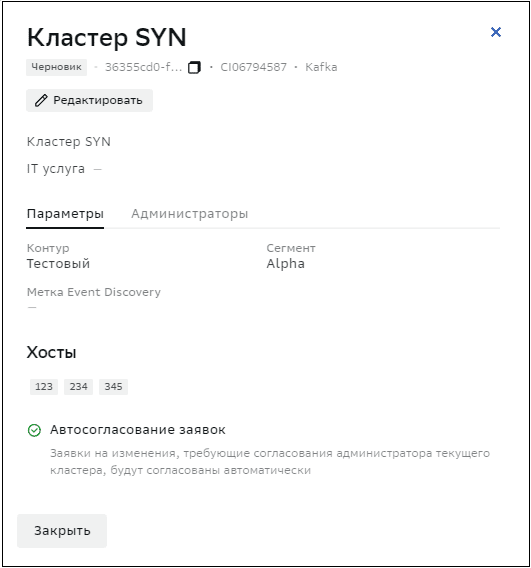The width and height of the screenshot is (531, 568).
Task: Click the CI06794587 identifier
Action: (x=254, y=67)
